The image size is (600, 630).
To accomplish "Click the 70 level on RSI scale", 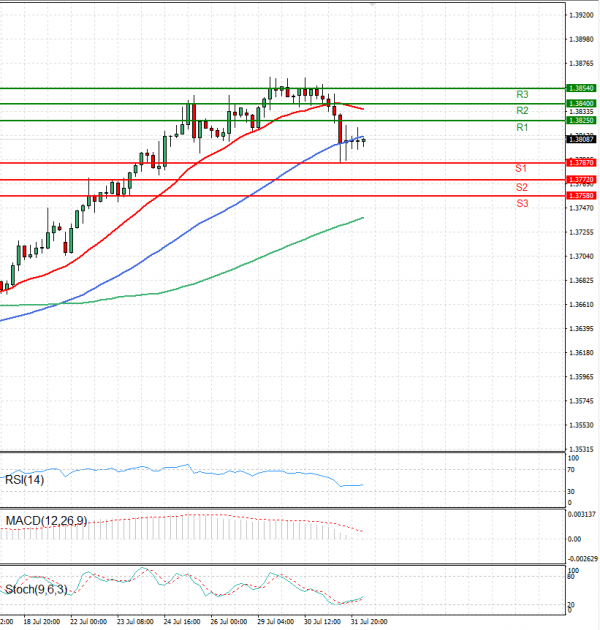I will pos(571,470).
